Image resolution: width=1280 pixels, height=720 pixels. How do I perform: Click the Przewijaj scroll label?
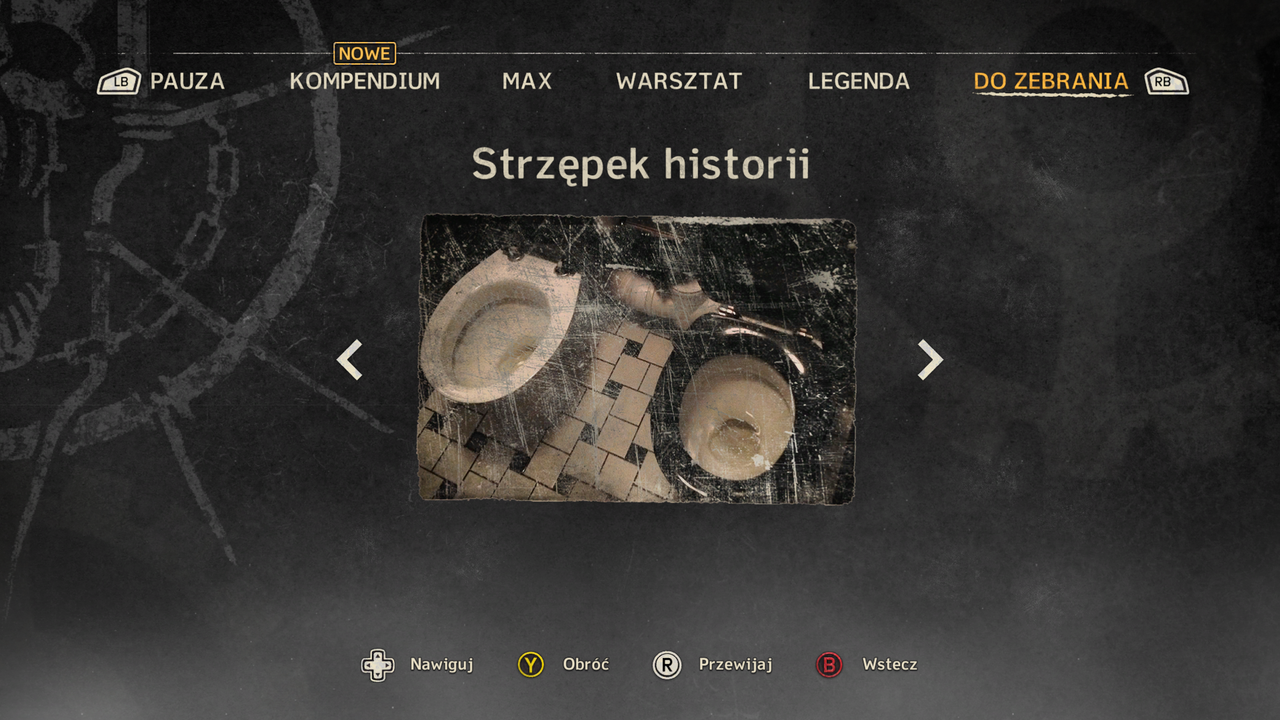click(736, 665)
